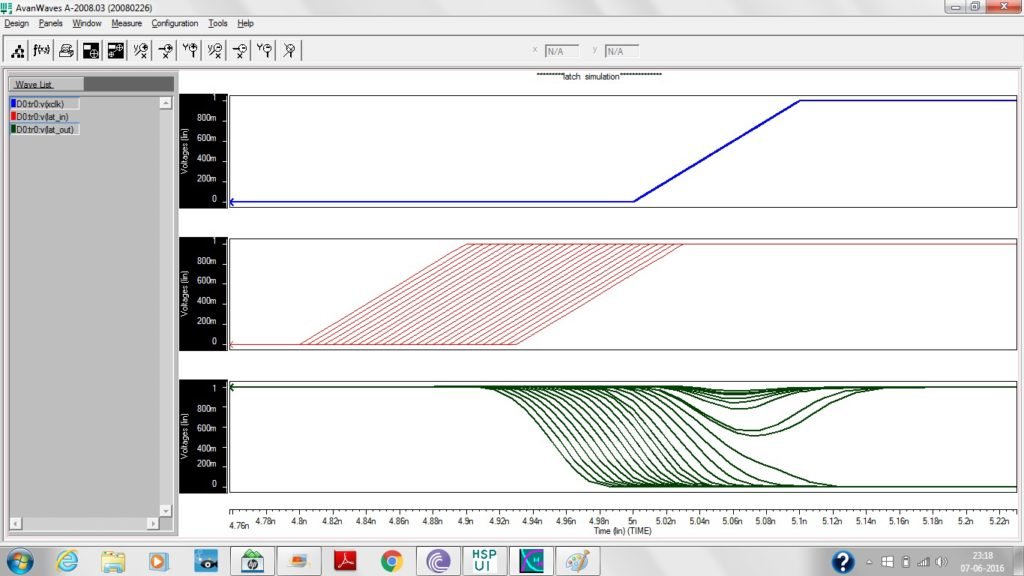Open the Tools menu
This screenshot has width=1024, height=576.
(218, 23)
